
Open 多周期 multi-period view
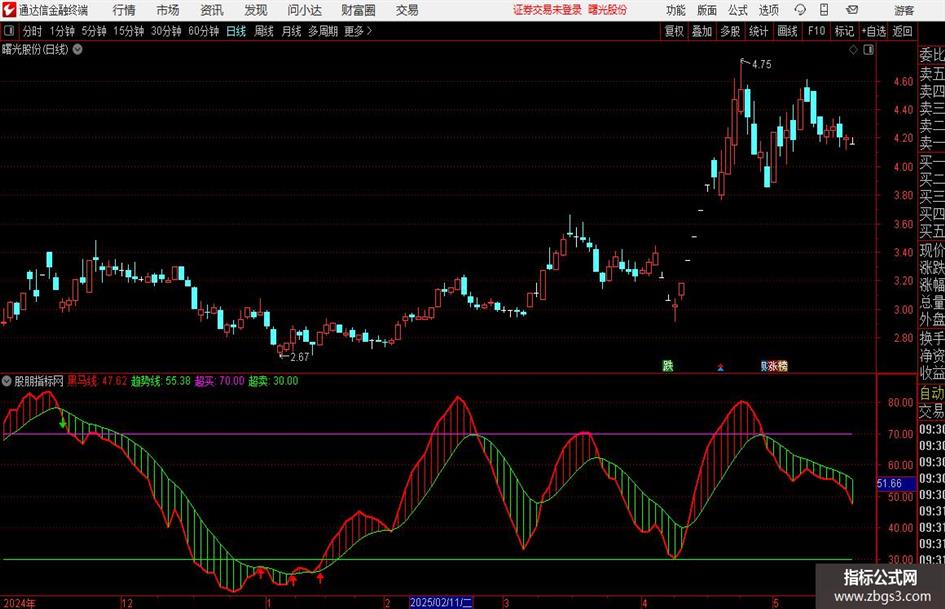pyautogui.click(x=323, y=31)
